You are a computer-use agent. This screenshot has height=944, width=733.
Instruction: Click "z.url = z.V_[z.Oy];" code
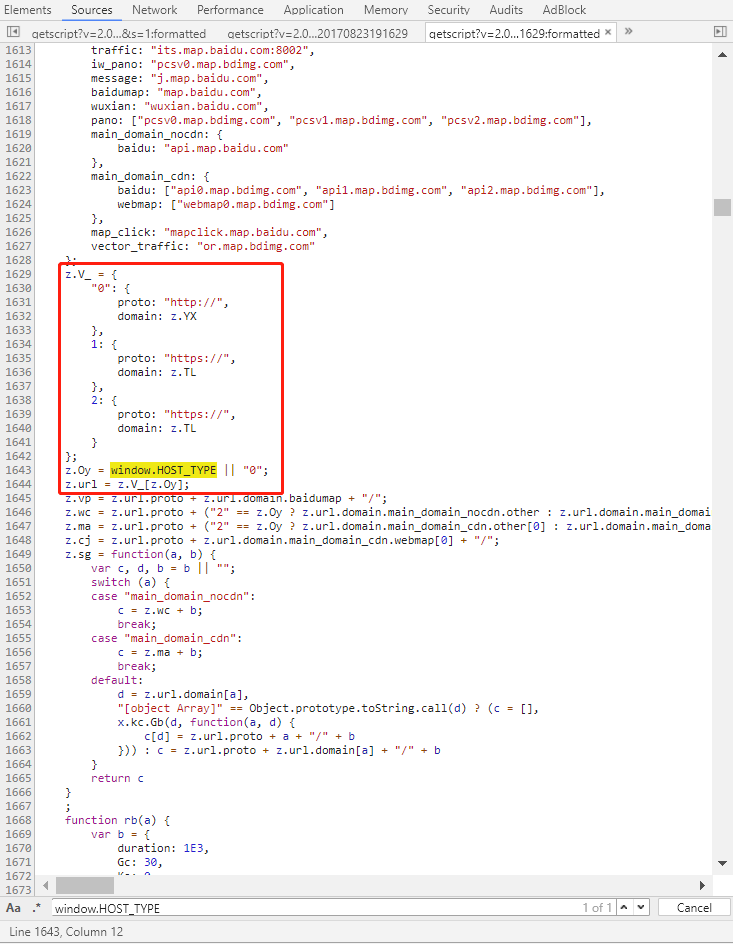128,484
